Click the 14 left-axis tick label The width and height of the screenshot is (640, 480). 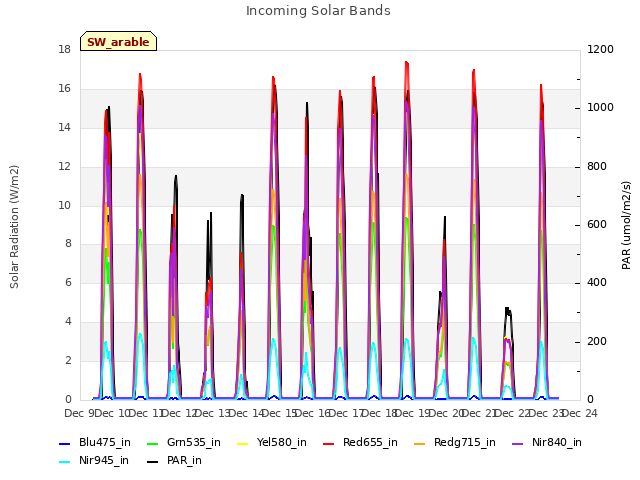point(64,127)
